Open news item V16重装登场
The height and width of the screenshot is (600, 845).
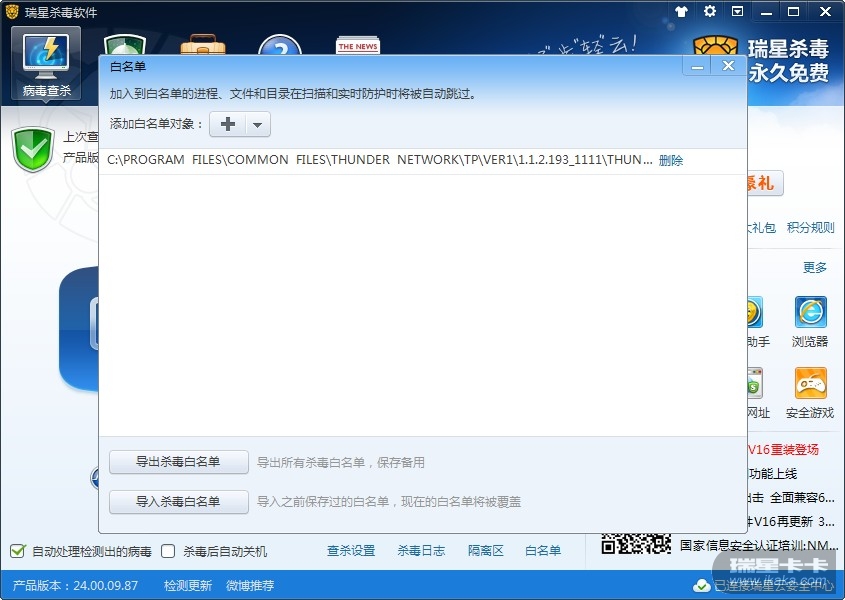(783, 450)
